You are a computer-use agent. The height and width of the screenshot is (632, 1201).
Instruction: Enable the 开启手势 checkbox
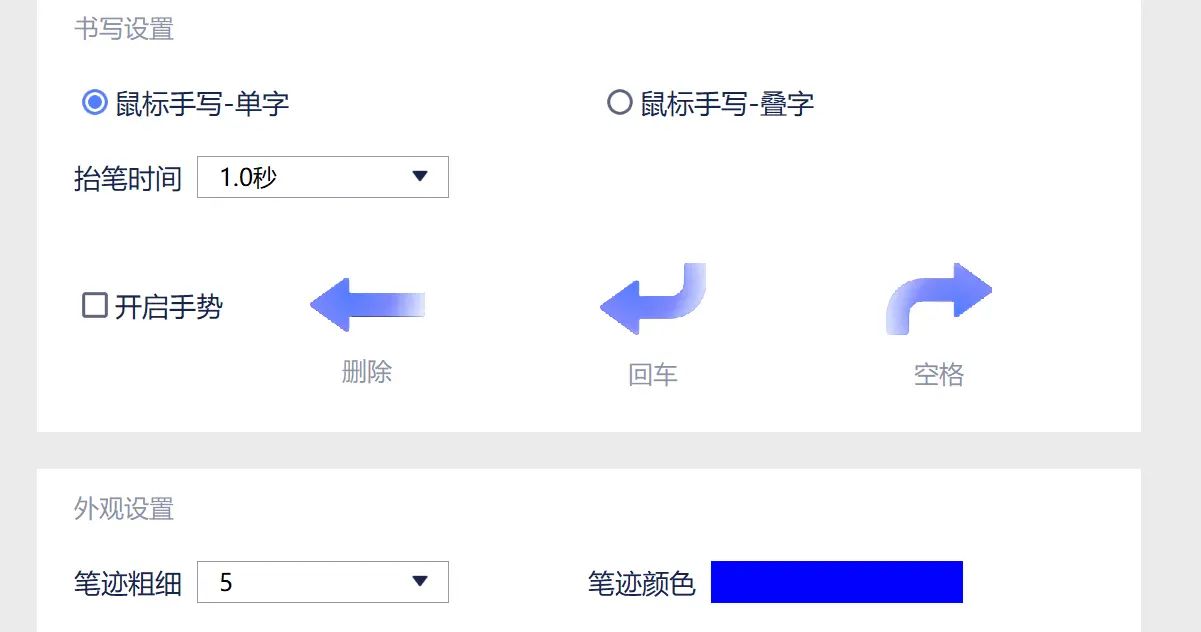pyautogui.click(x=95, y=306)
